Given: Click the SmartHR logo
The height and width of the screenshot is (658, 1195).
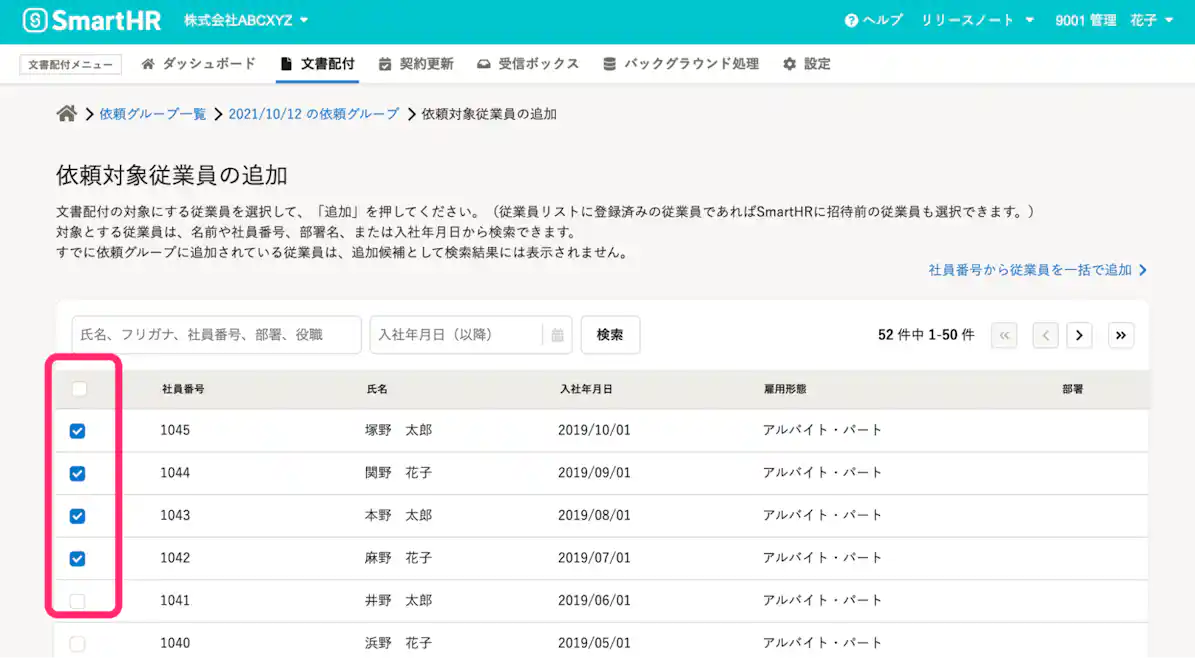Looking at the screenshot, I should coord(88,19).
